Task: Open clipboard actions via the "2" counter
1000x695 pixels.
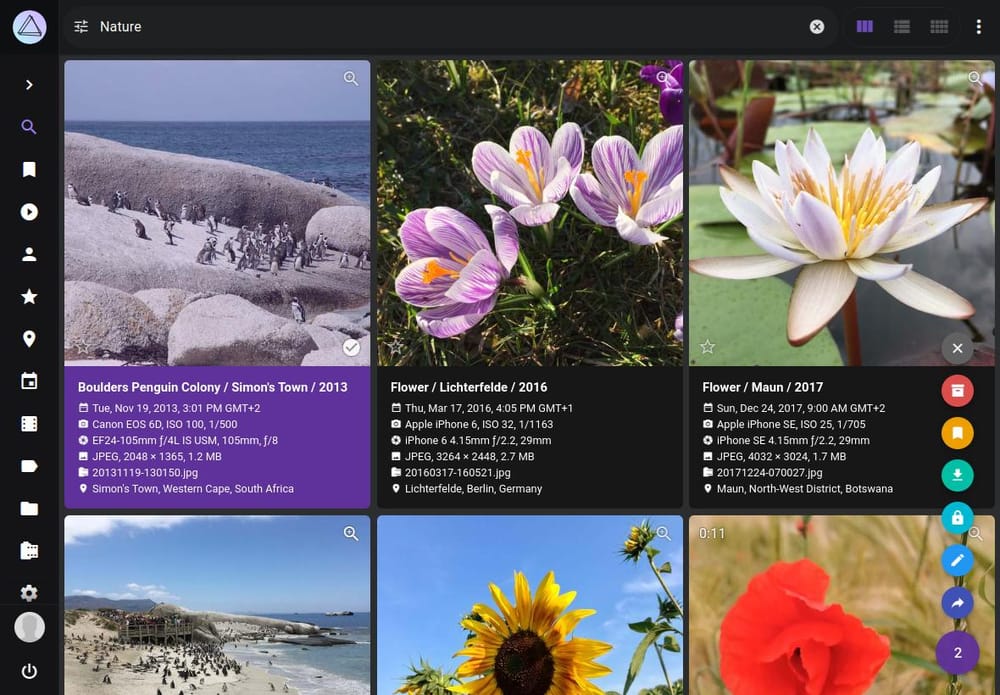Action: [x=958, y=652]
